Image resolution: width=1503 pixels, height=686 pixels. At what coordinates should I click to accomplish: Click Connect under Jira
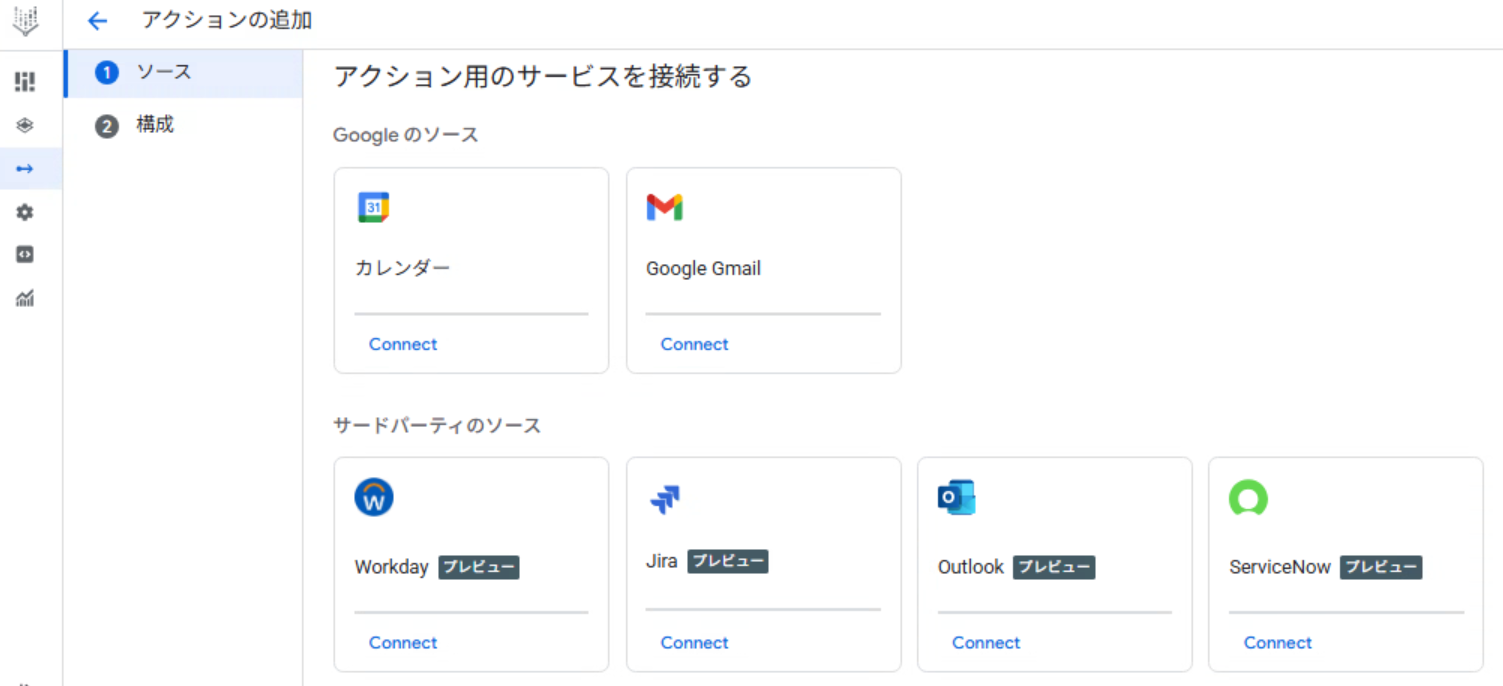click(694, 642)
